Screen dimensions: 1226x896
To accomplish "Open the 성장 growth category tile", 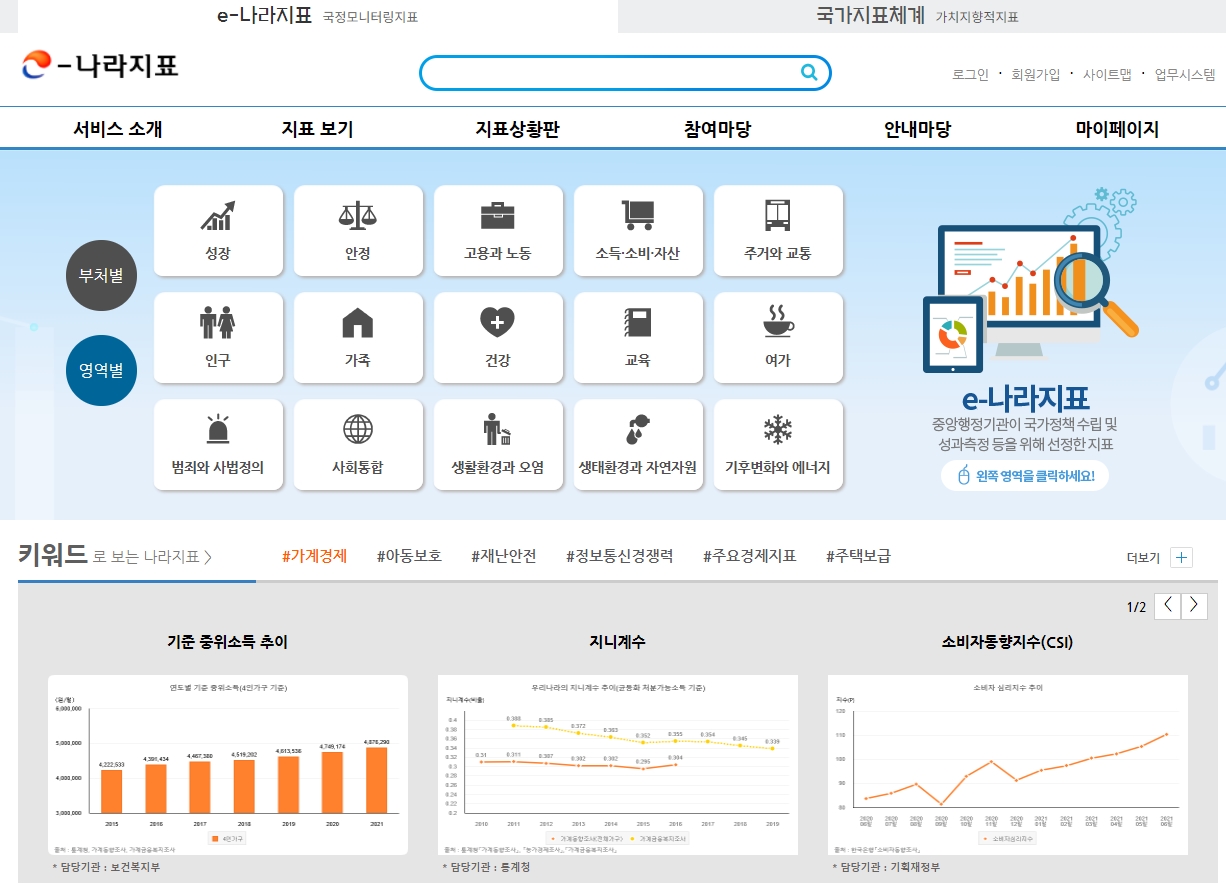I will 218,231.
